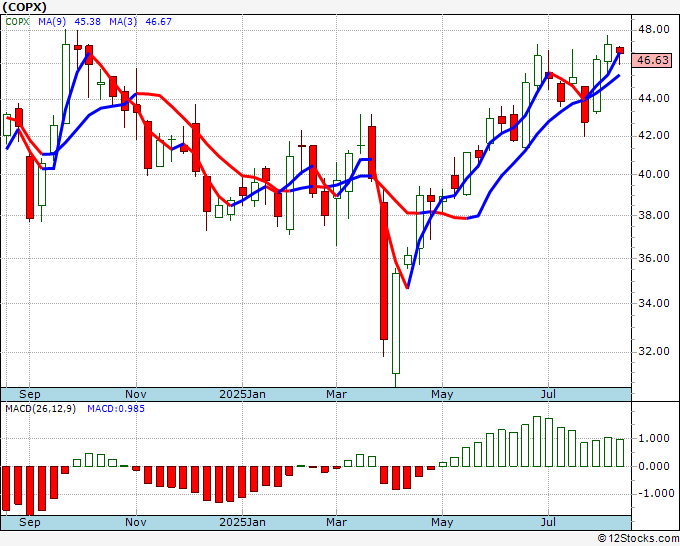This screenshot has width=680, height=546.
Task: Click the tallest green MACD histogram bar
Action: 536,441
